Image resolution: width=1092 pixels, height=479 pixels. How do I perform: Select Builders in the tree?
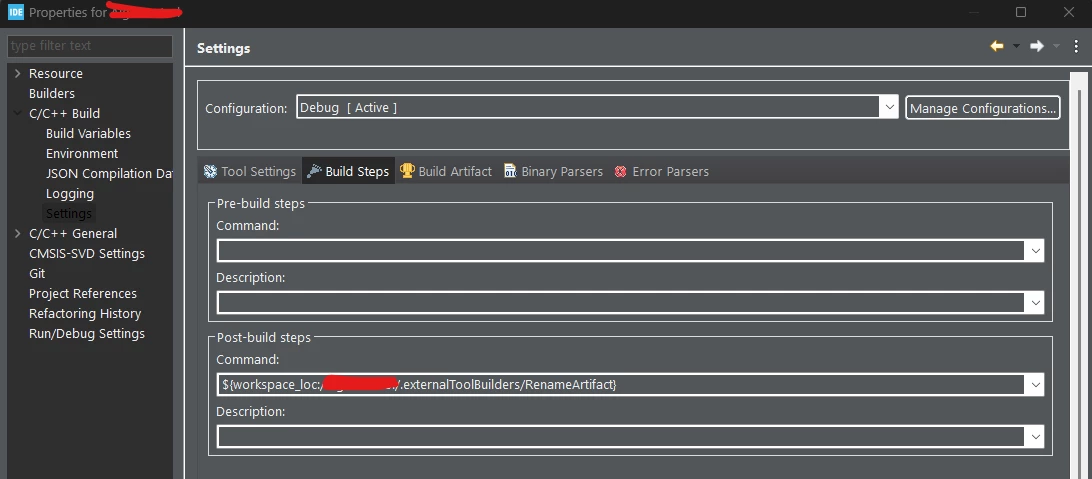[52, 93]
